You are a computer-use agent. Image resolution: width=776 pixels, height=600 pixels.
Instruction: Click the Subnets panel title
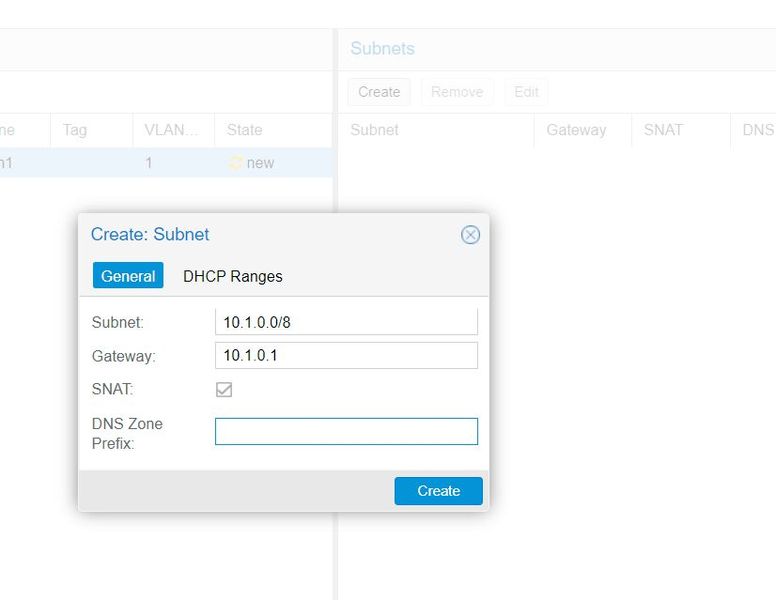tap(383, 49)
